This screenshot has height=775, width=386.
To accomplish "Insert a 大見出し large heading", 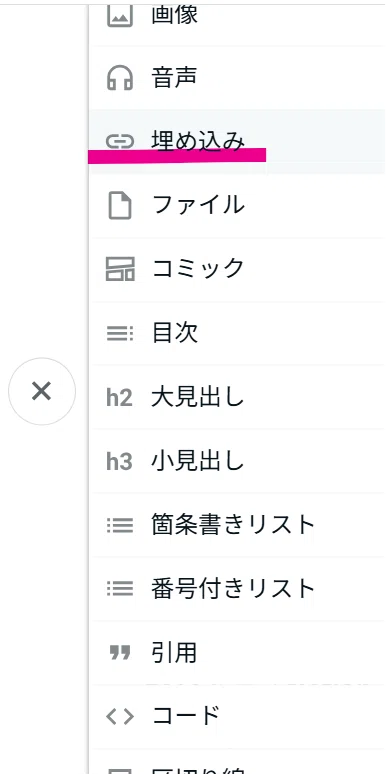I will click(x=237, y=397).
